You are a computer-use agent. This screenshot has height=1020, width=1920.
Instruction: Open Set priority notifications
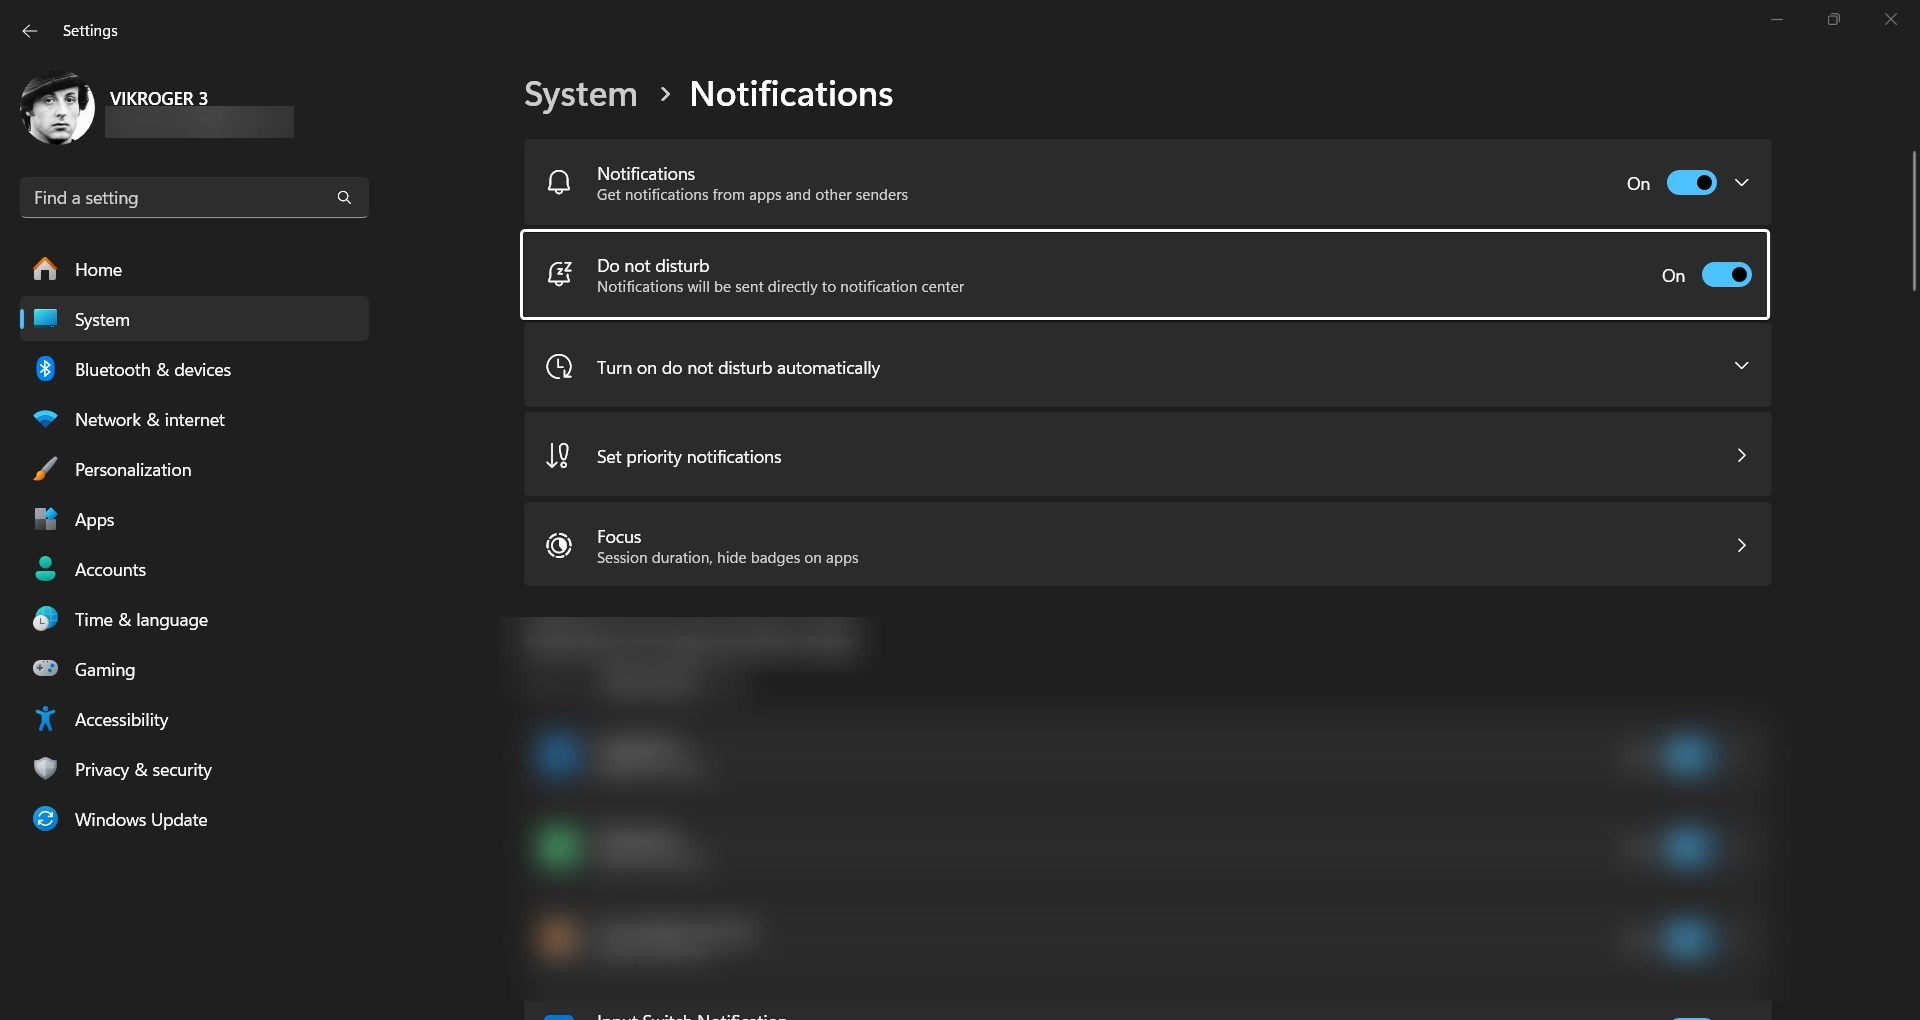pyautogui.click(x=1147, y=456)
